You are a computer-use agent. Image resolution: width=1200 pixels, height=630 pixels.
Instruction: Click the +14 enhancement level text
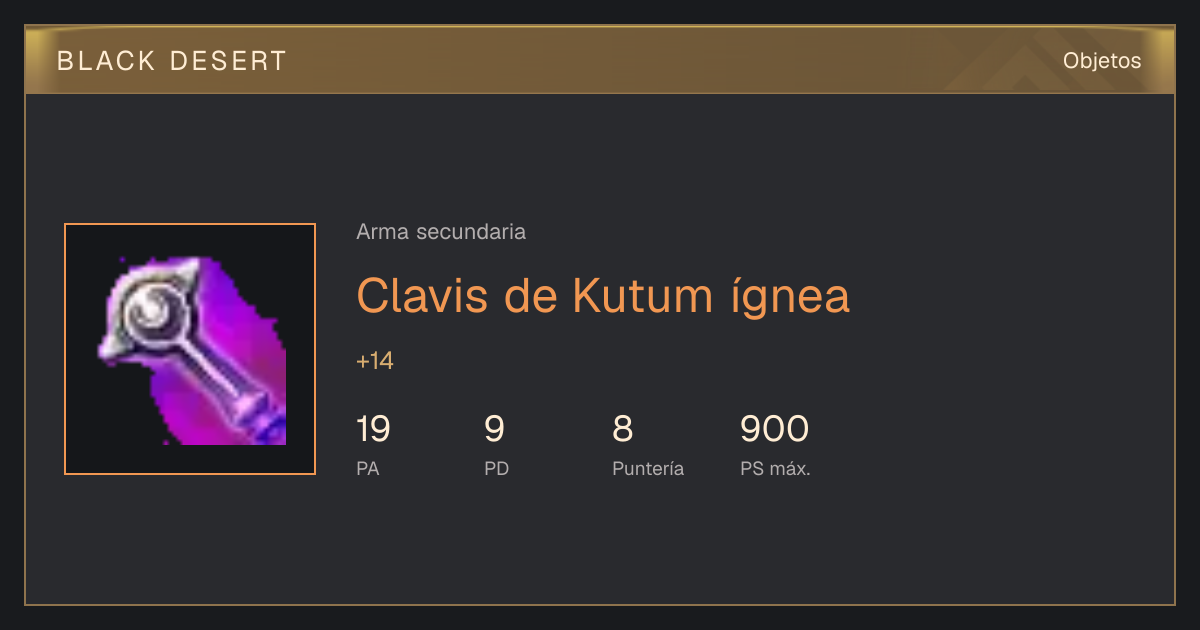375,361
